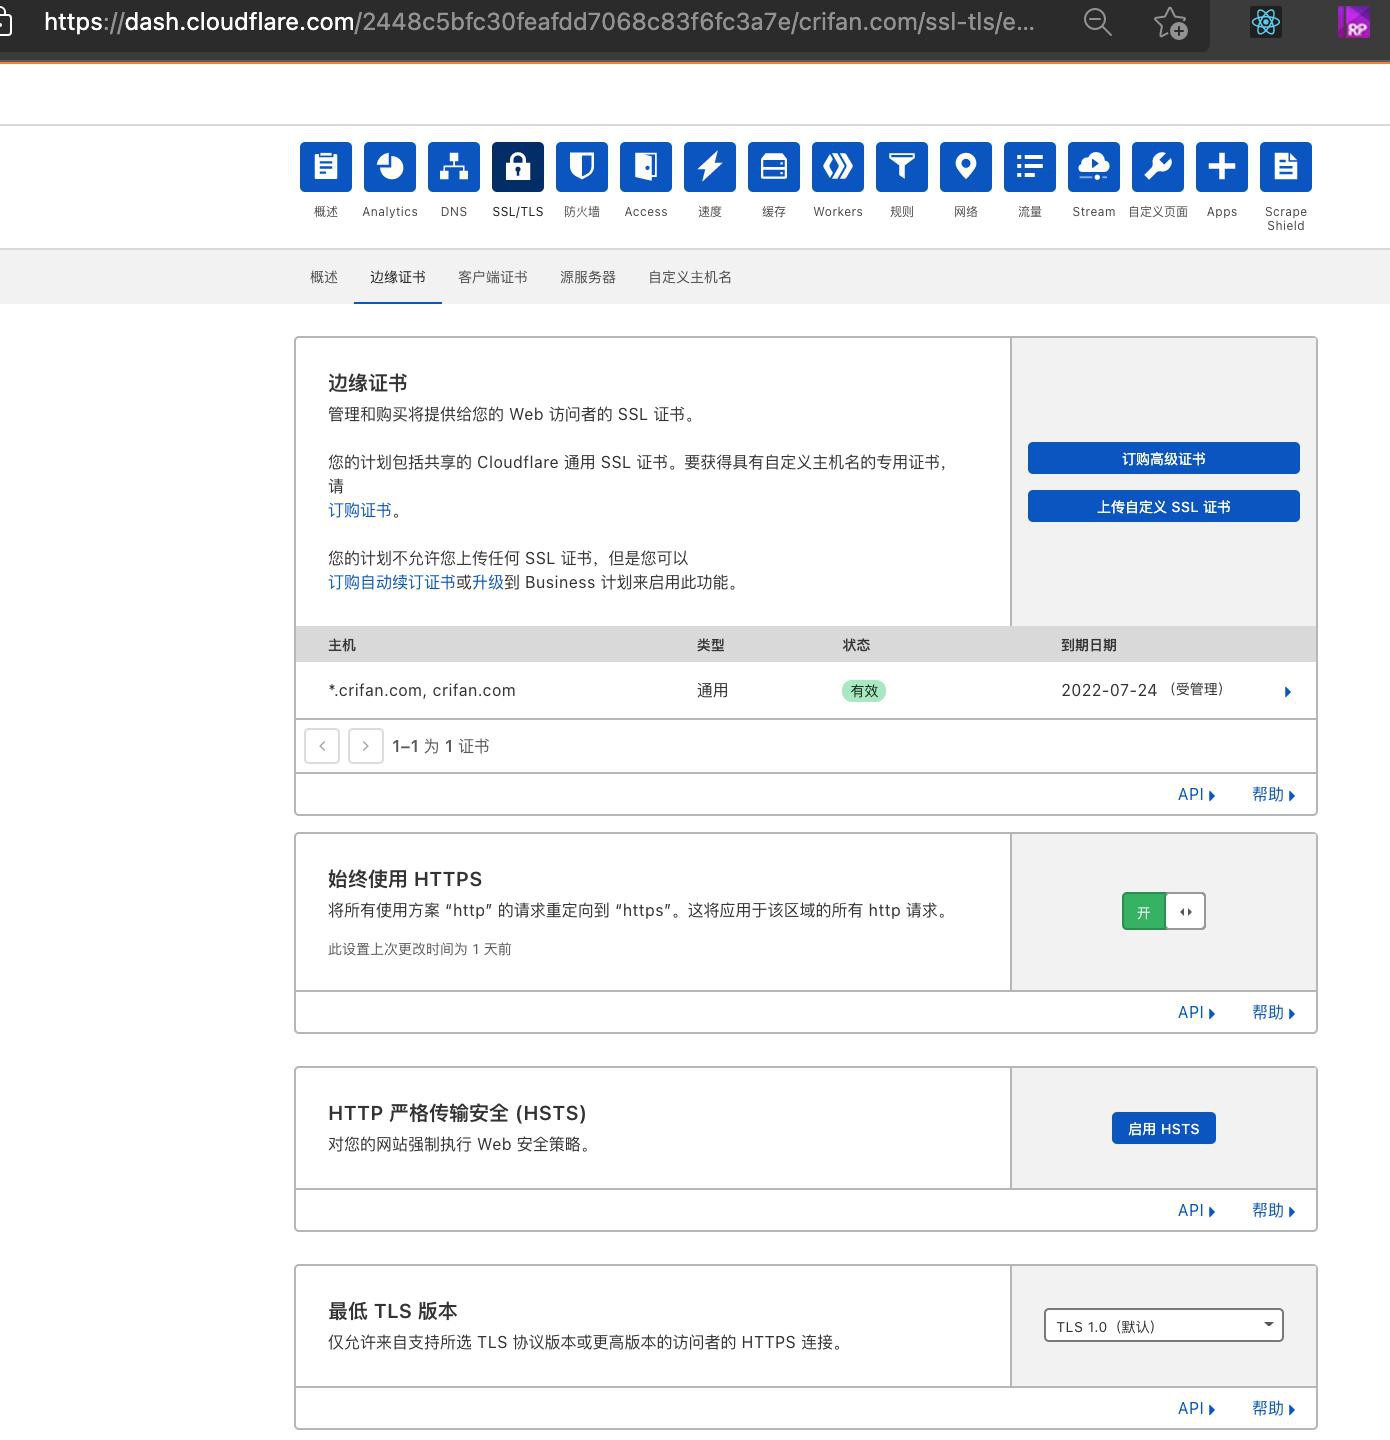Open the 规则 funnel icon

tap(902, 166)
